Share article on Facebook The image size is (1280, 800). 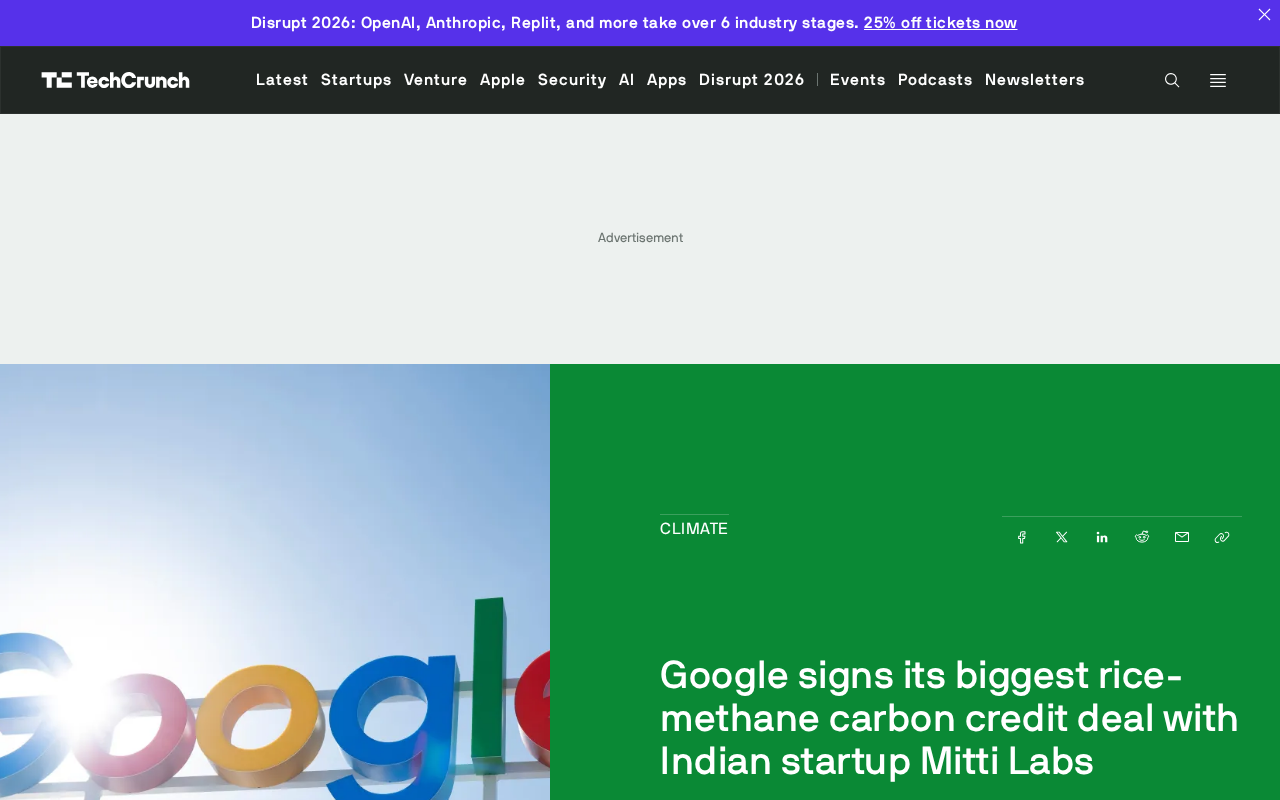[x=1022, y=537]
